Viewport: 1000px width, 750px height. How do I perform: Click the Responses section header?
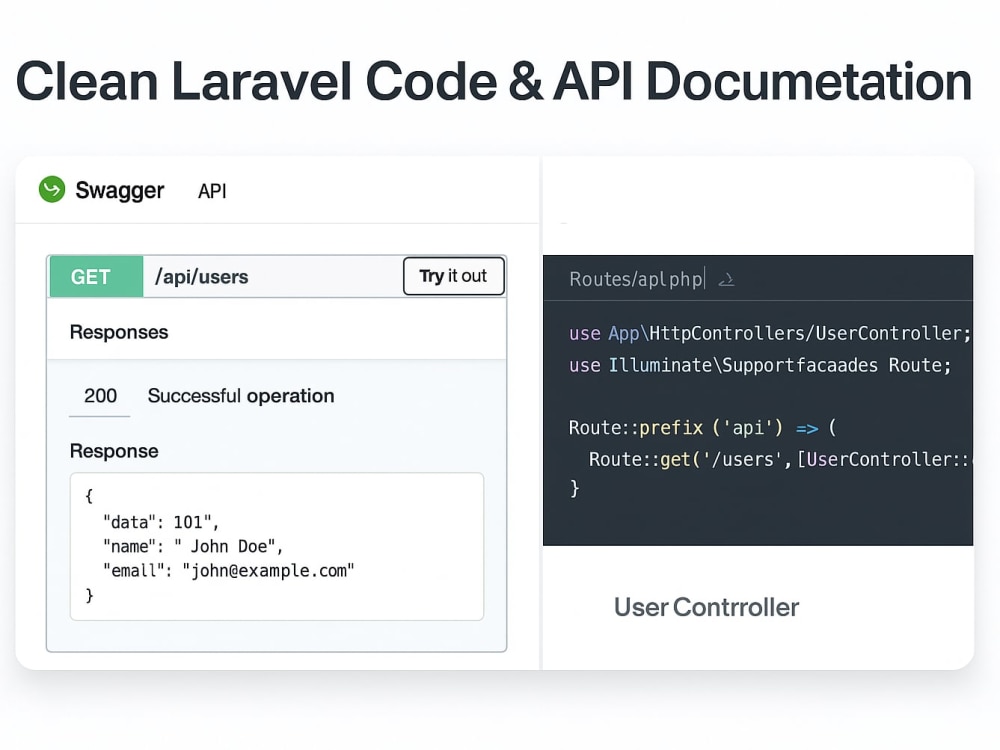[x=119, y=332]
